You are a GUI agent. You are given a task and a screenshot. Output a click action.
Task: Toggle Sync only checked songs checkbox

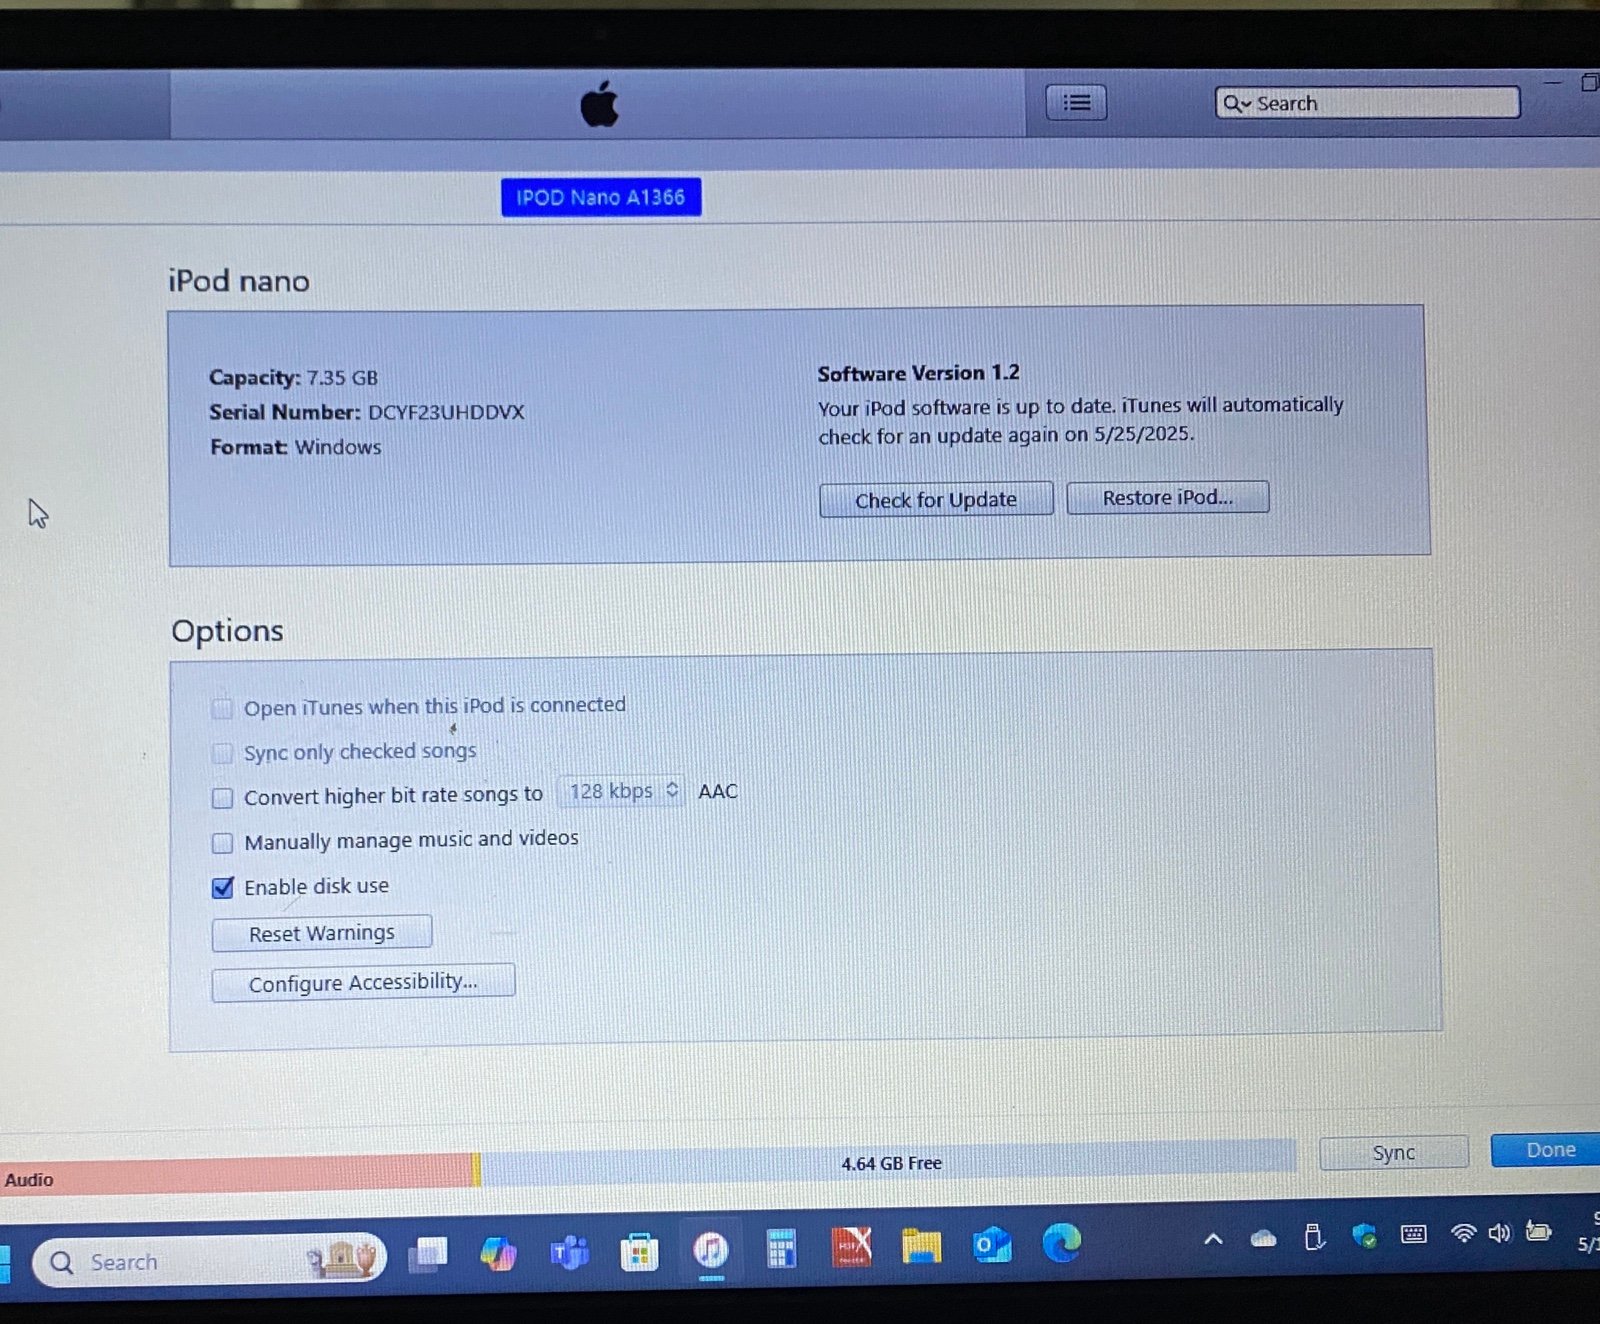pyautogui.click(x=222, y=753)
